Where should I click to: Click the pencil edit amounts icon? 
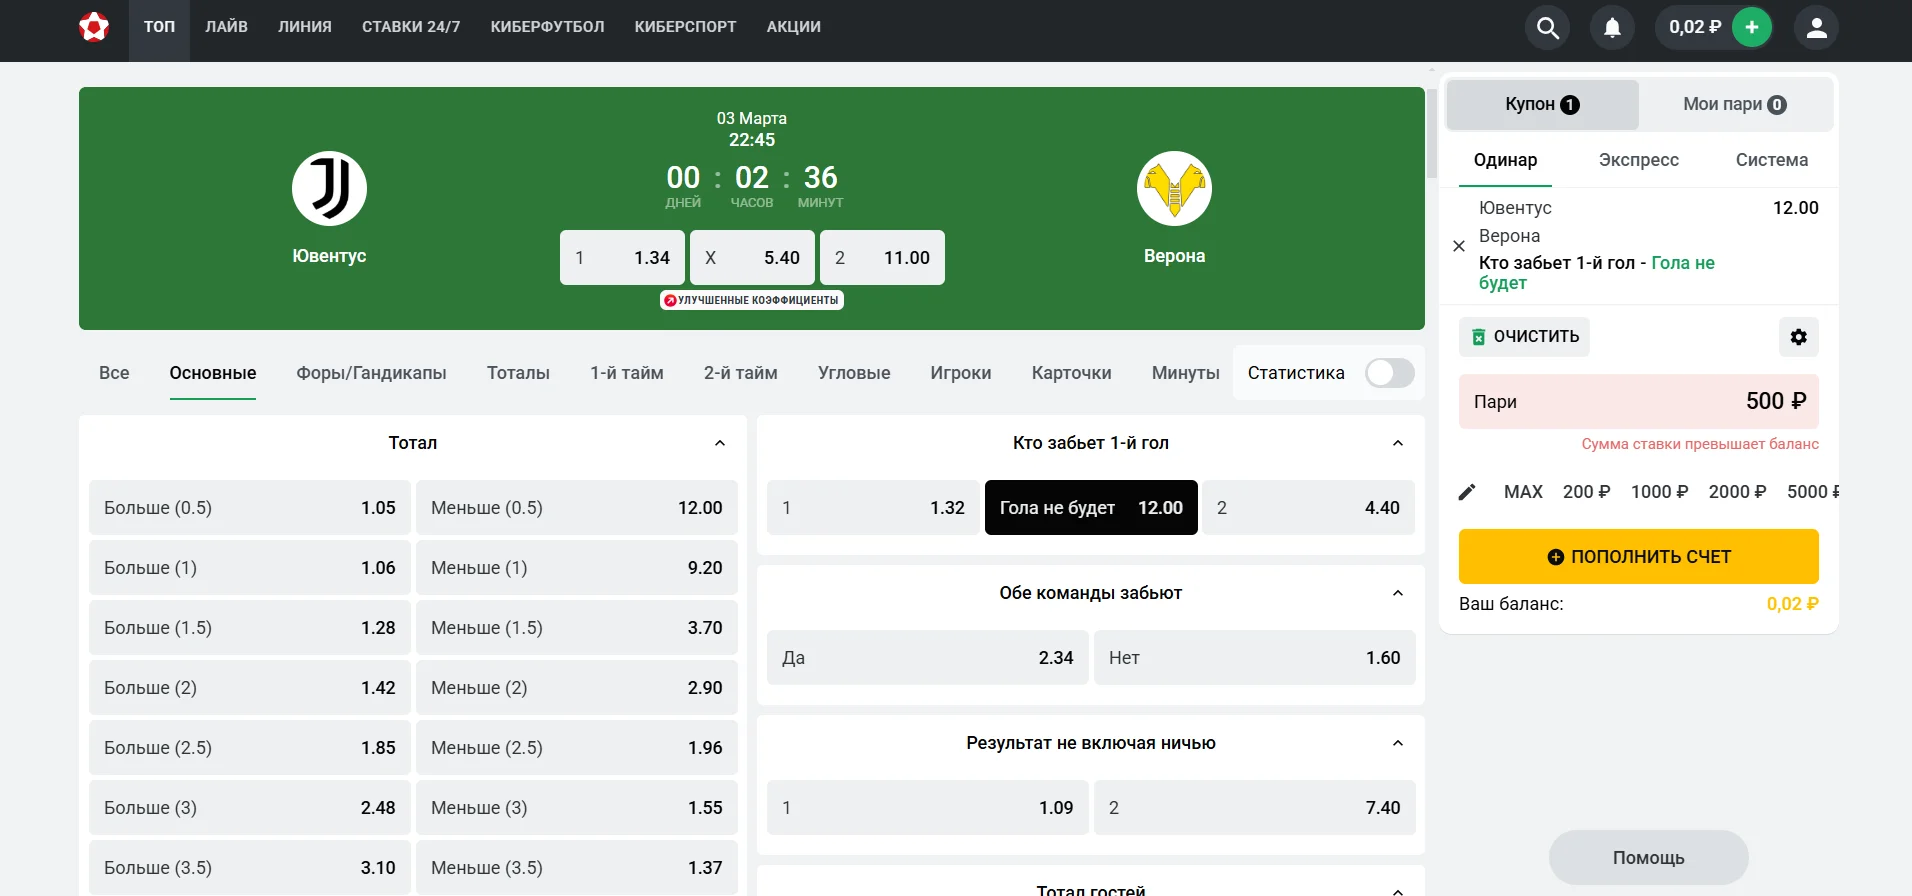coord(1467,492)
